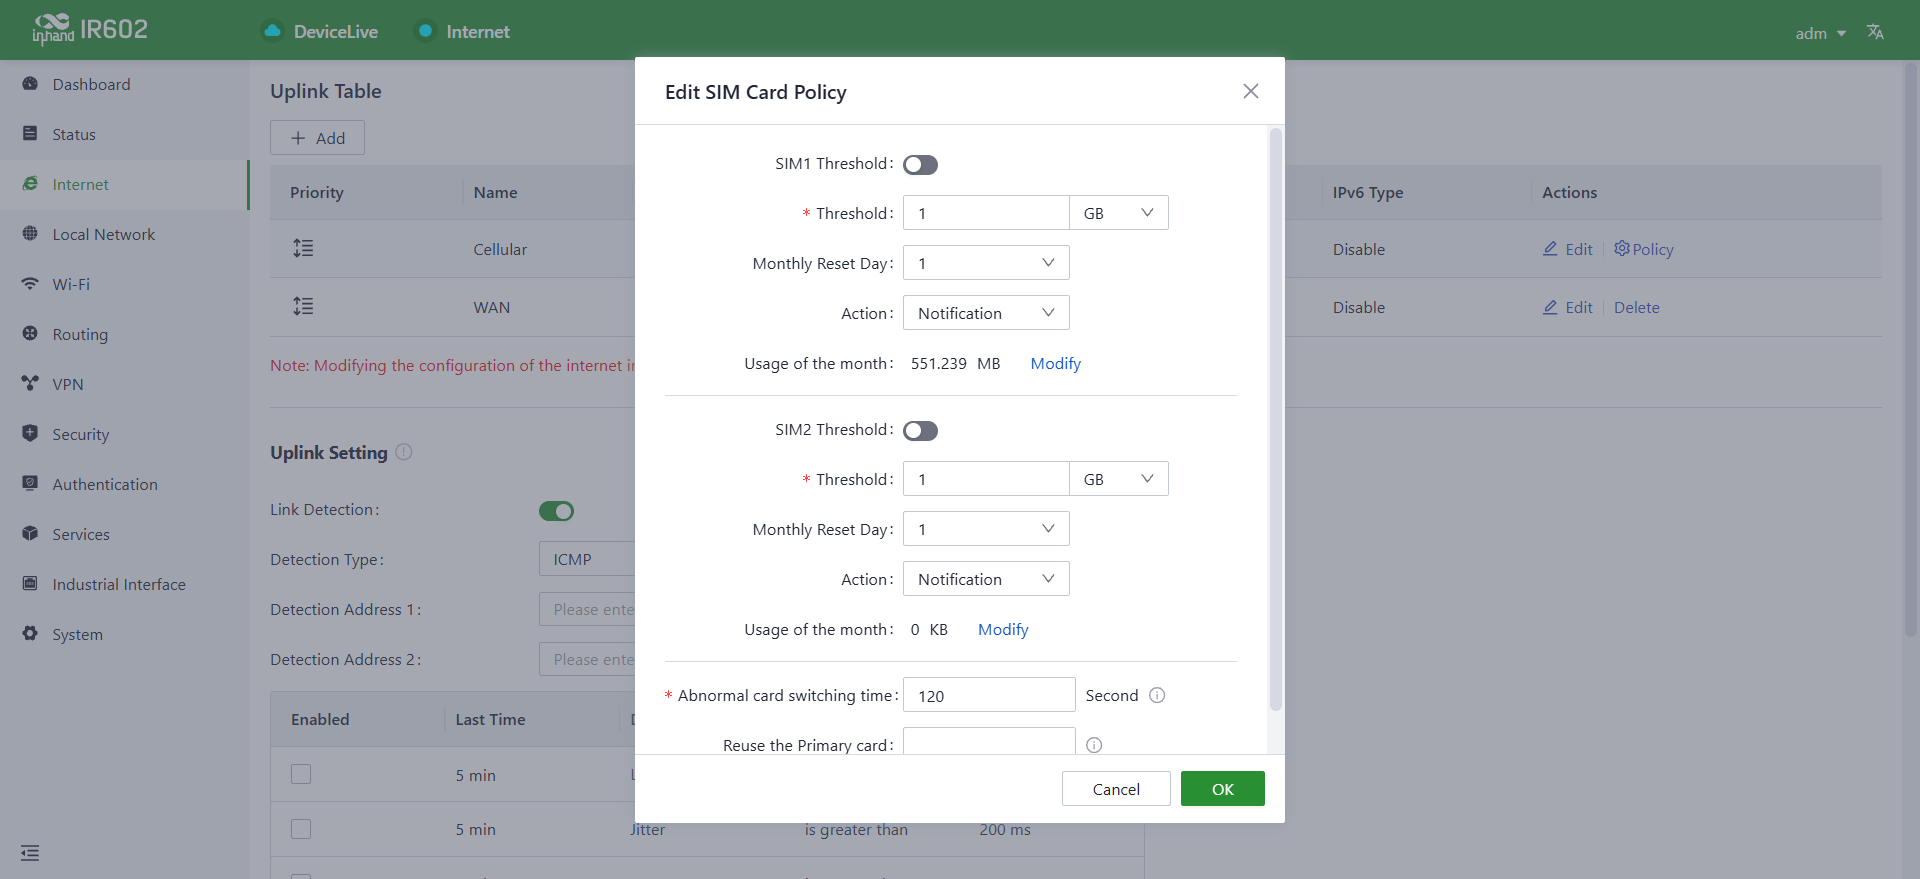This screenshot has height=879, width=1920.
Task: Open the Routing menu item
Action: [124, 334]
